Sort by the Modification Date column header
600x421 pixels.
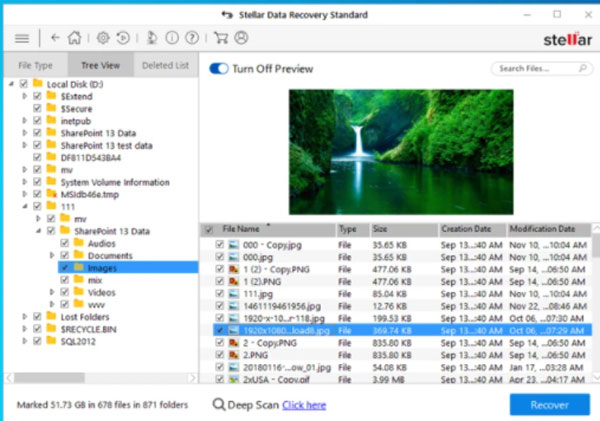pyautogui.click(x=549, y=229)
